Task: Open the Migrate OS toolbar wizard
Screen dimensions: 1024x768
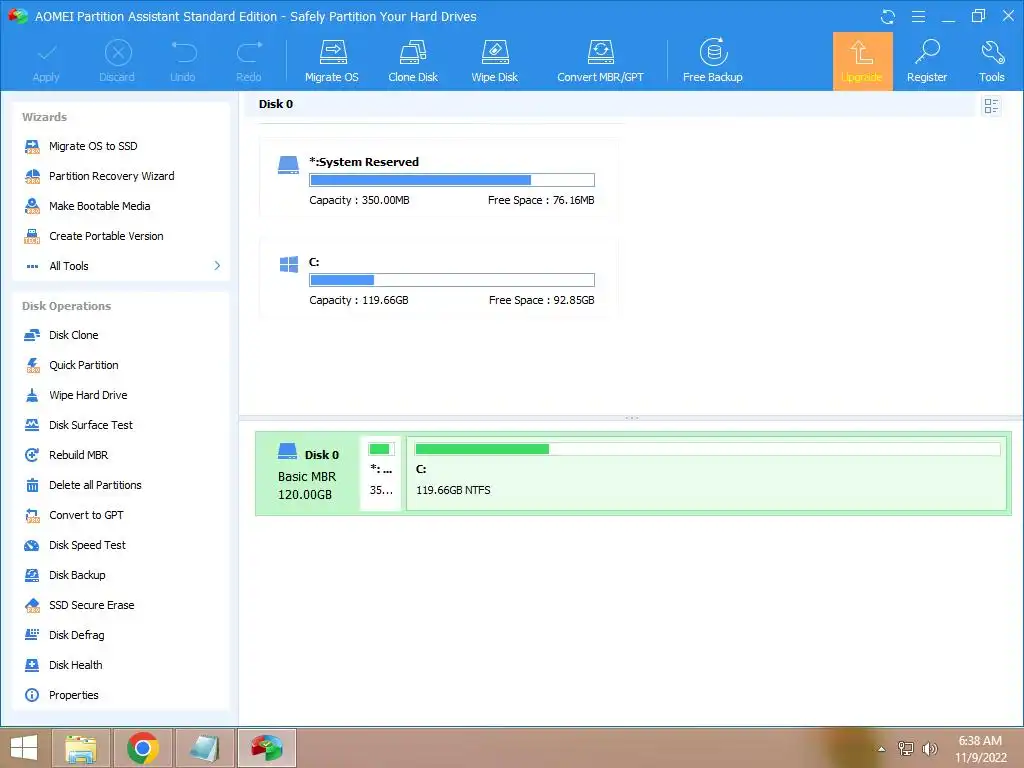Action: (332, 61)
